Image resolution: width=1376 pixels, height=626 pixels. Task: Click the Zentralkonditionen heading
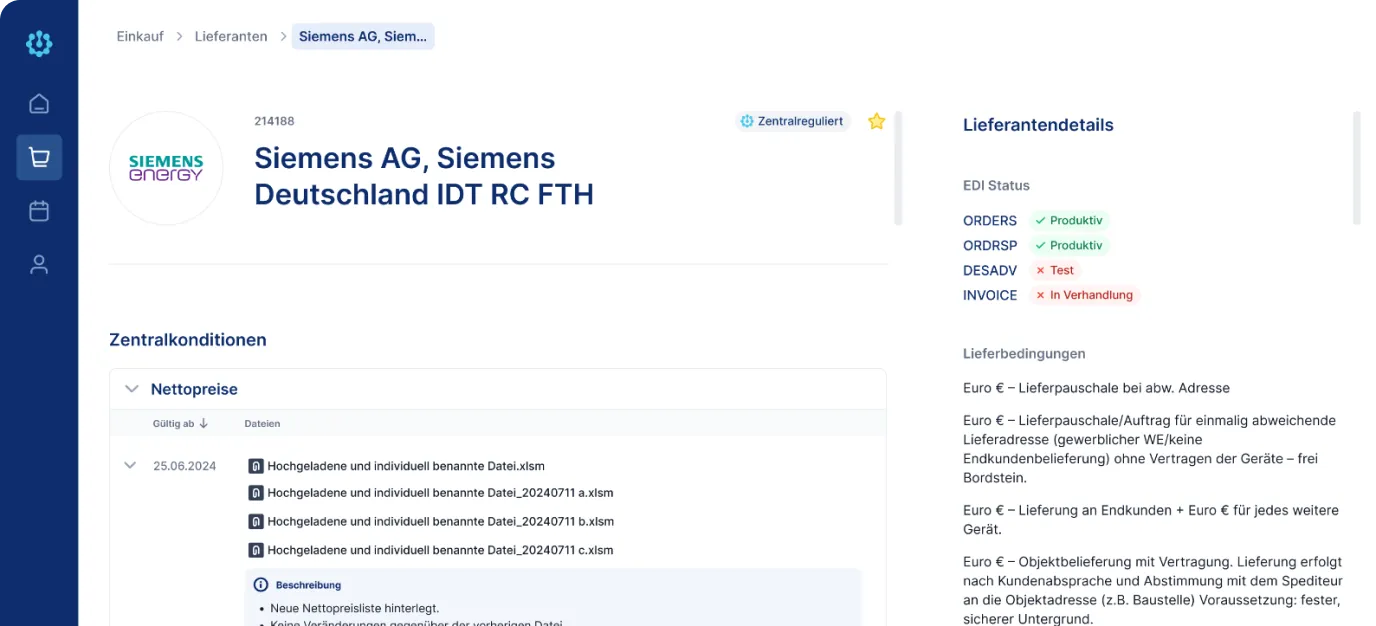188,340
